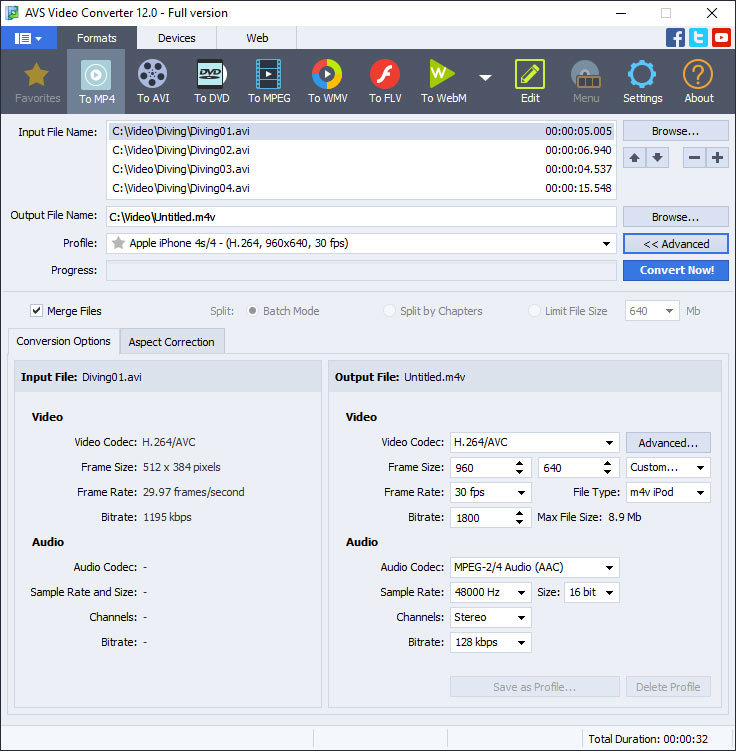Open the disc Menu icon
The height and width of the screenshot is (751, 736).
[x=586, y=82]
